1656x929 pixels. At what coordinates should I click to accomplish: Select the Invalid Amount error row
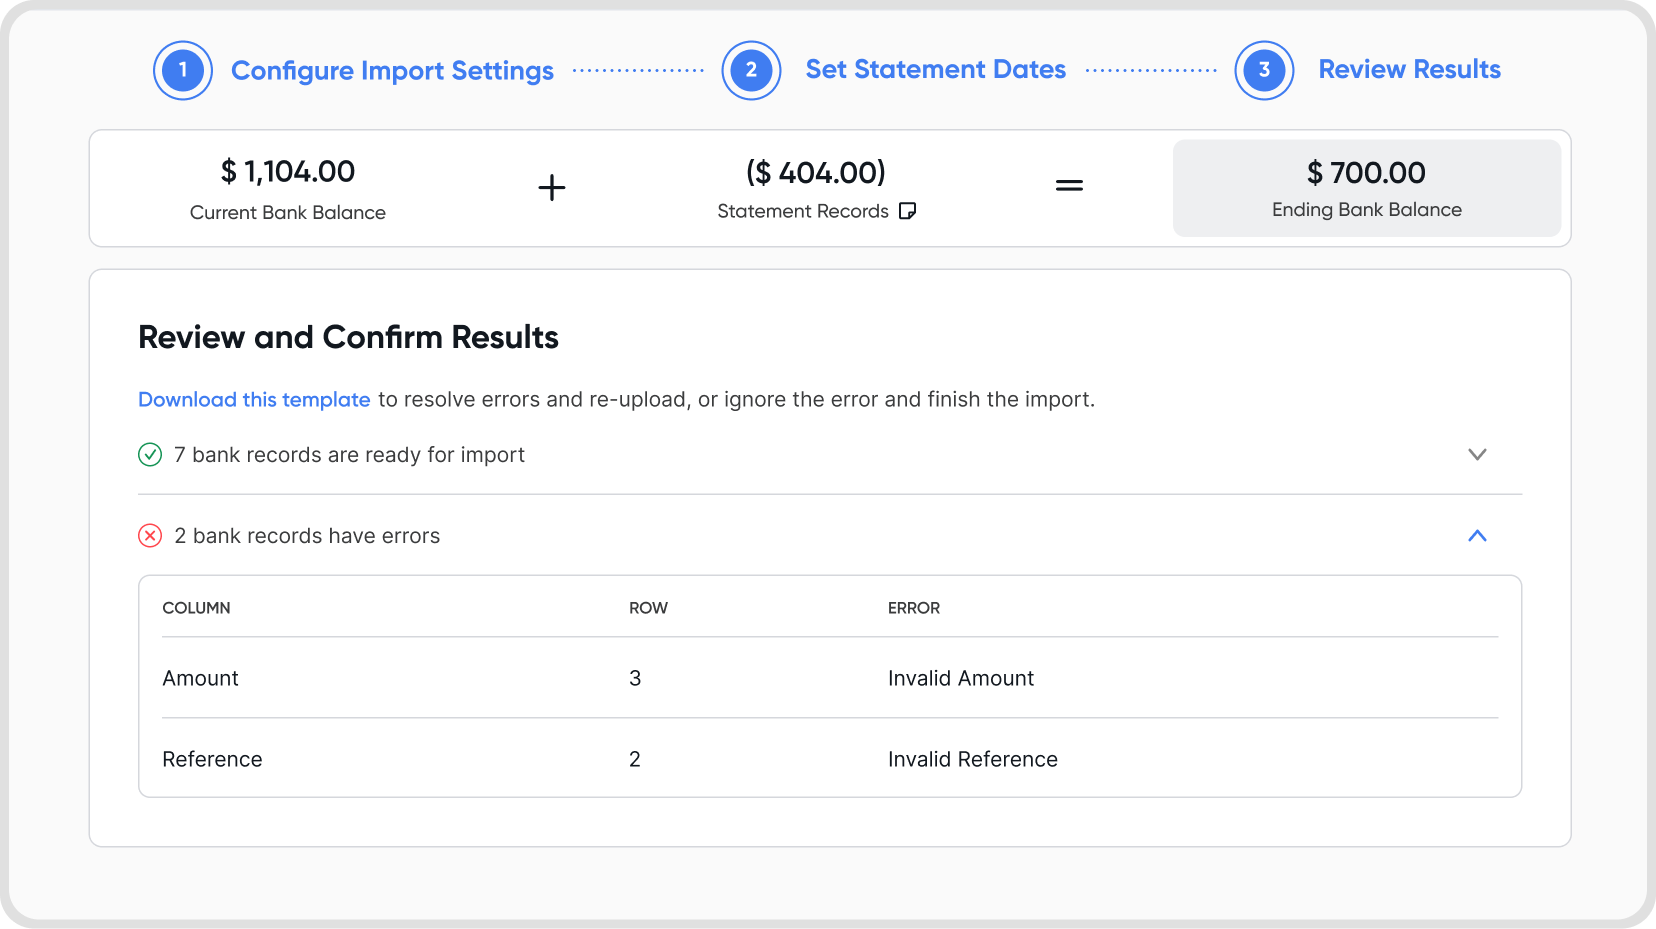click(830, 678)
